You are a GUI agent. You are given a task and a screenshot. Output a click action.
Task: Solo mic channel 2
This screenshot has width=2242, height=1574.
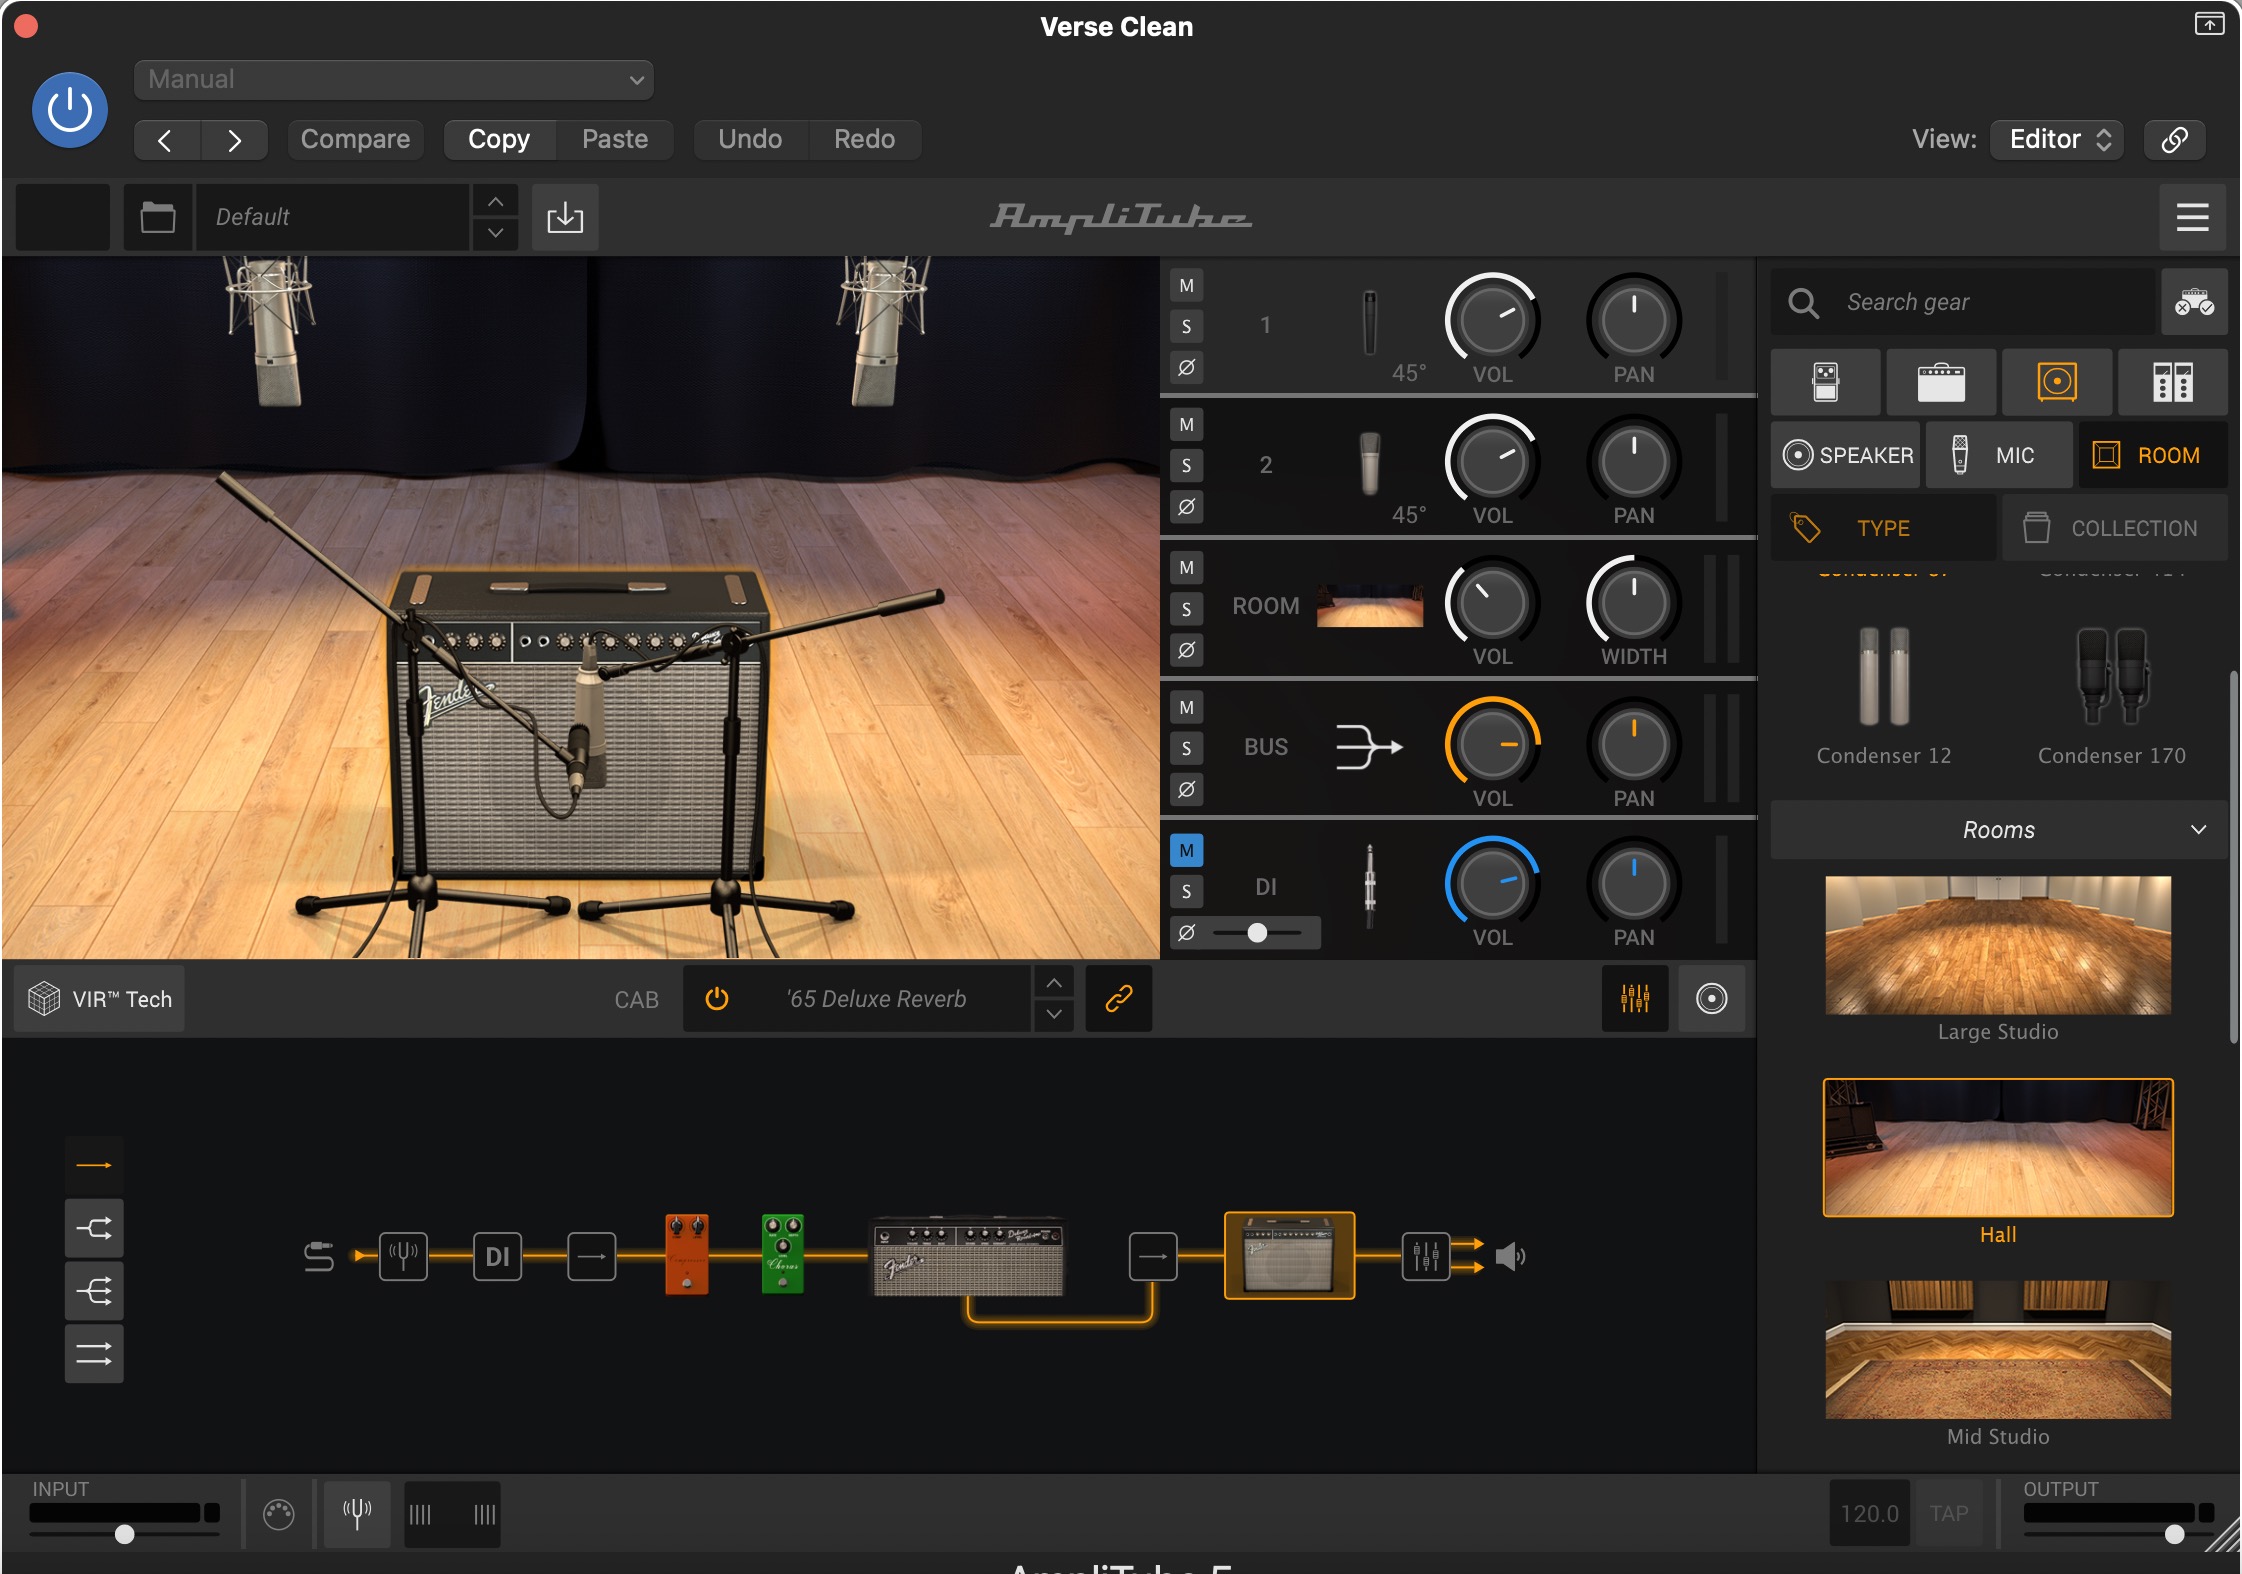pos(1186,466)
